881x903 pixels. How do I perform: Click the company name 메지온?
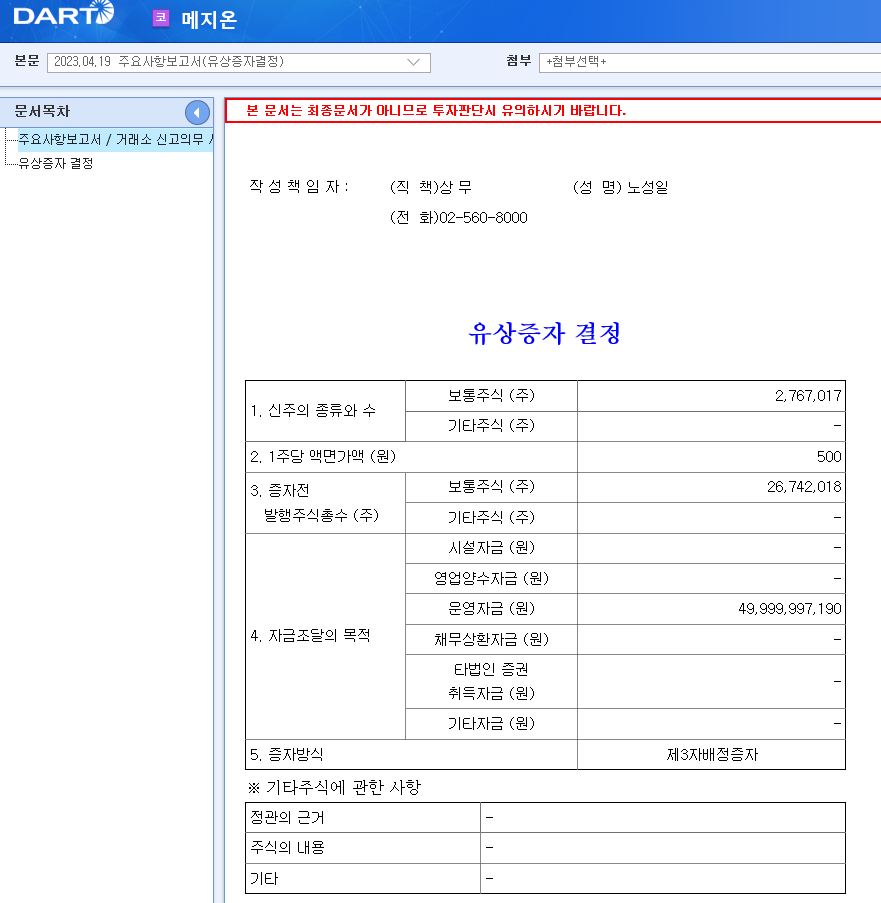pyautogui.click(x=208, y=20)
